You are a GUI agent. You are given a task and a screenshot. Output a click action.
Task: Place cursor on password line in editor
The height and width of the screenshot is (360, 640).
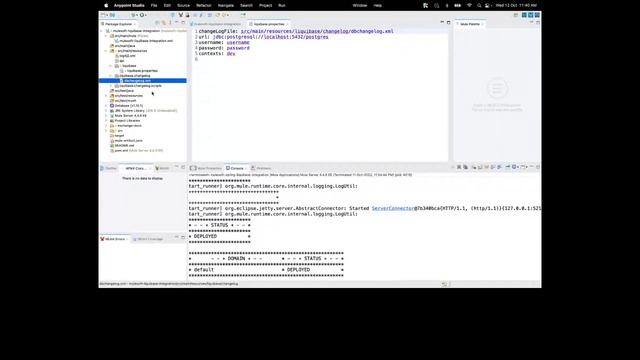coord(224,48)
